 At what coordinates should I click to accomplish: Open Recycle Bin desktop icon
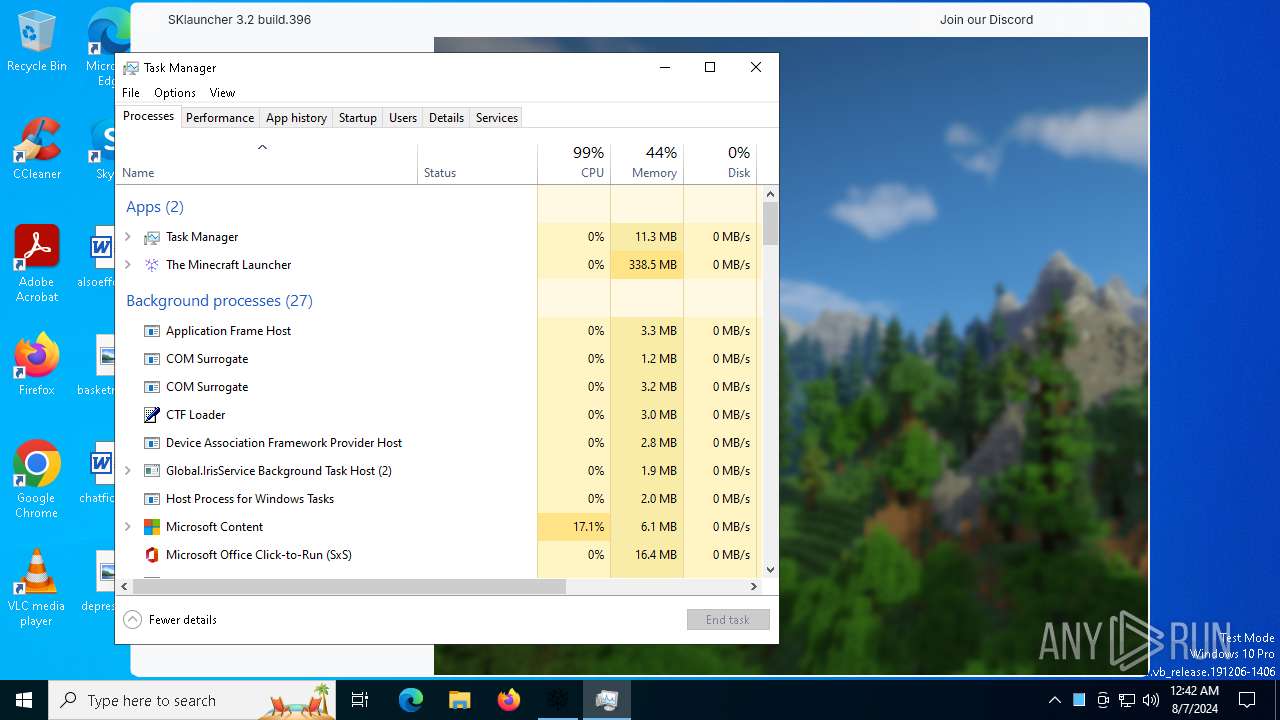click(37, 42)
